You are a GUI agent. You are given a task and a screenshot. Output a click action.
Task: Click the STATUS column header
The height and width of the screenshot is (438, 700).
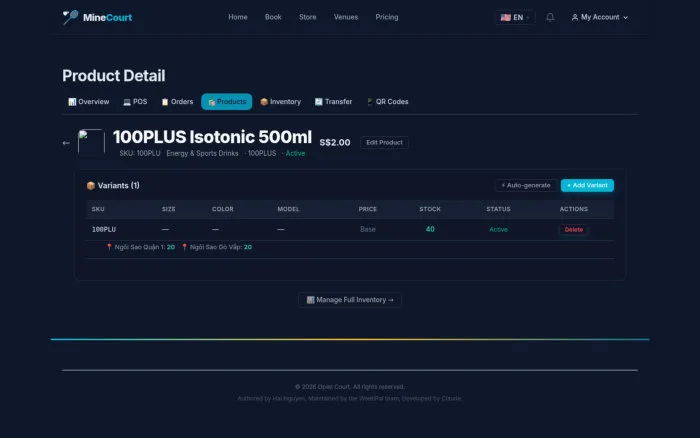498,209
